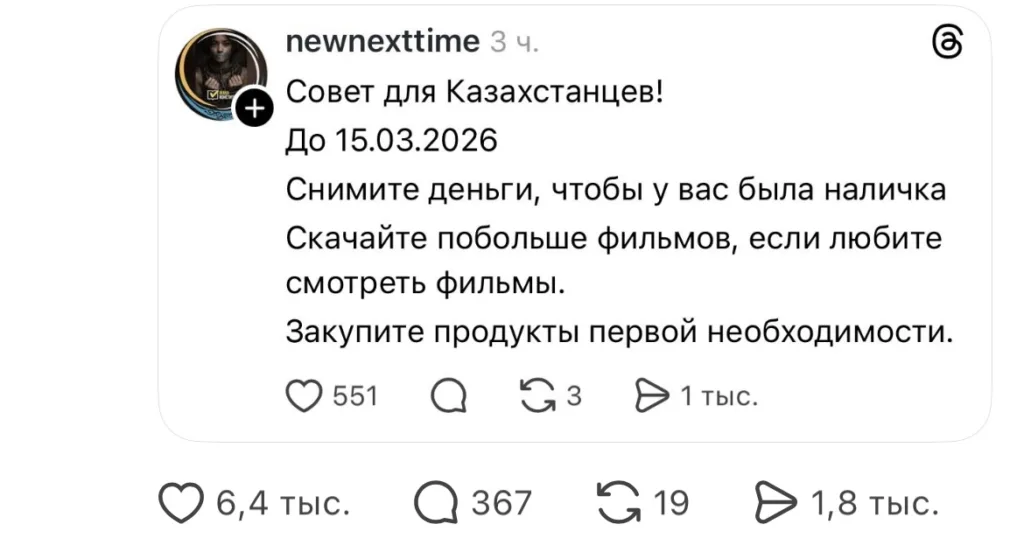1024x559 pixels.
Task: Click the Threads logo icon
Action: tap(946, 45)
